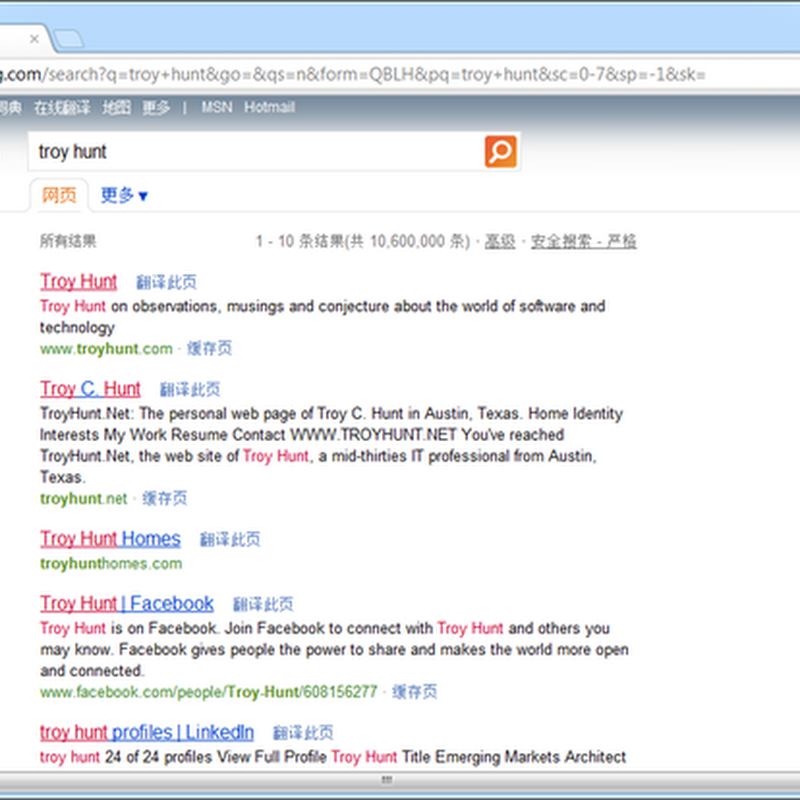The width and height of the screenshot is (800, 800).
Task: Select the 网页 tab
Action: 59,195
